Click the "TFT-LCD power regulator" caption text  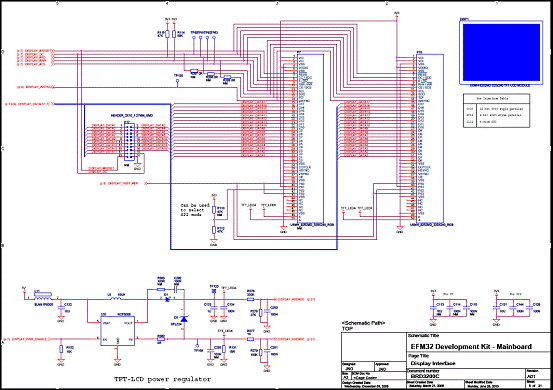pyautogui.click(x=163, y=379)
